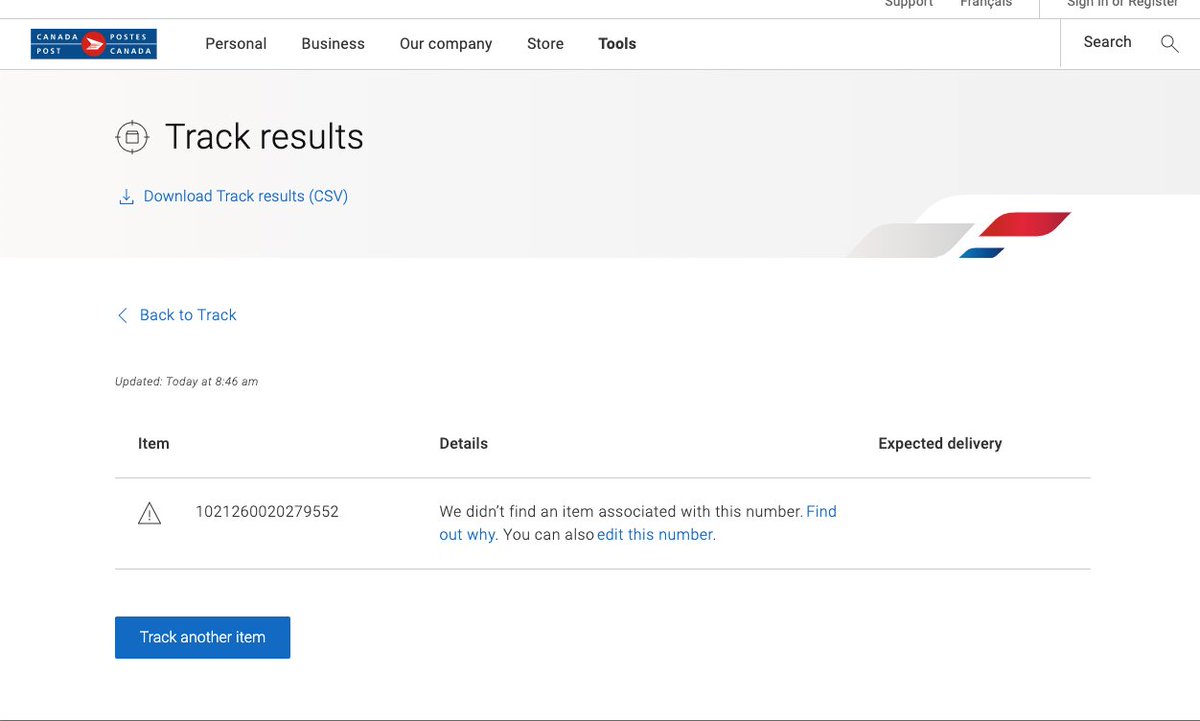Click the Updated: Today at 8:46 am text
Image resolution: width=1200 pixels, height=721 pixels.
pyautogui.click(x=187, y=382)
